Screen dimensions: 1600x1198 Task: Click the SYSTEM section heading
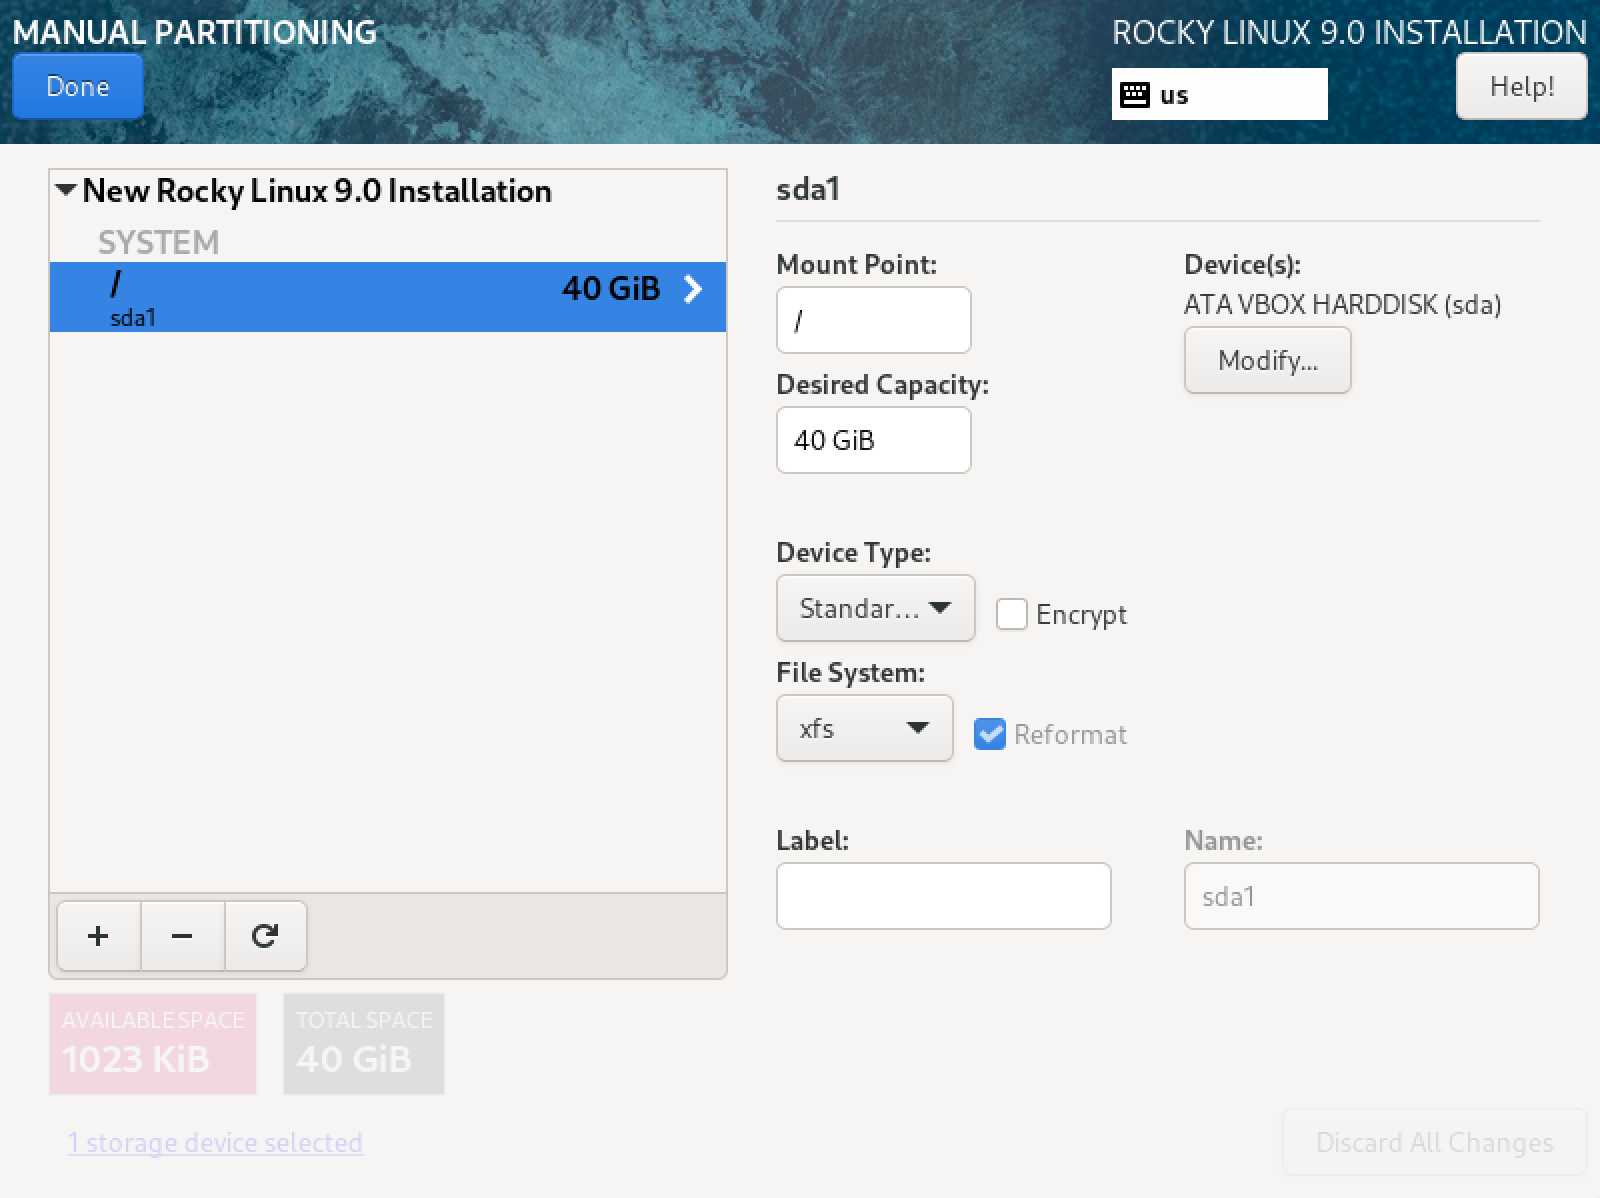(x=158, y=242)
